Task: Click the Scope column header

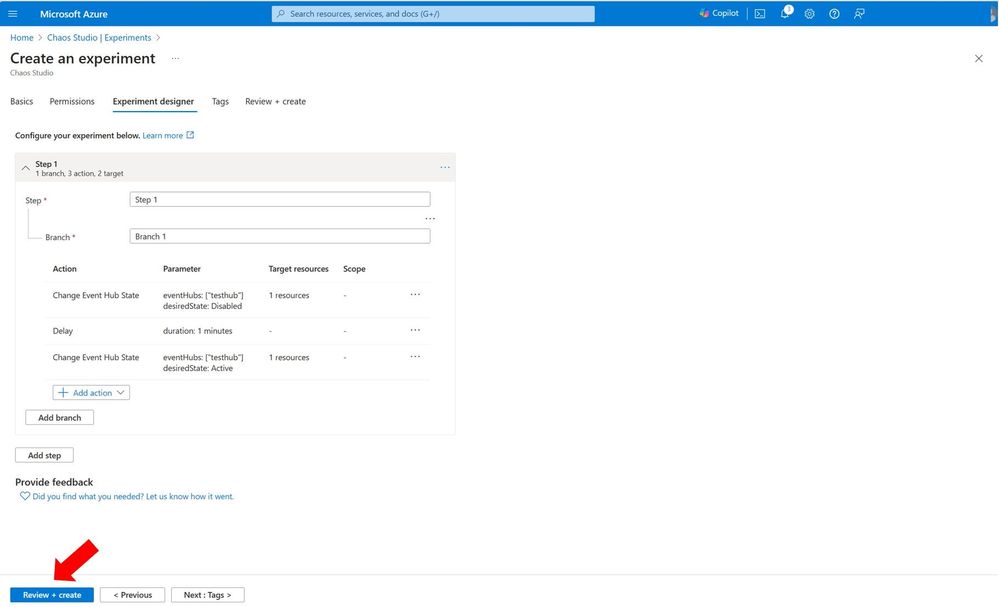Action: point(354,269)
